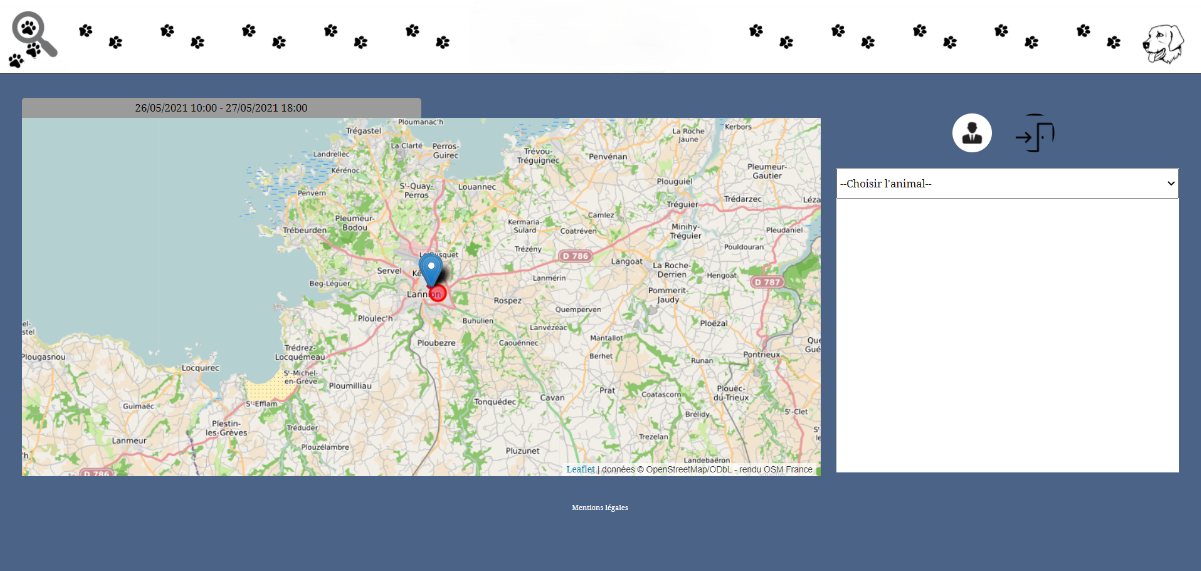Click the Louannec label on the map

coord(476,186)
